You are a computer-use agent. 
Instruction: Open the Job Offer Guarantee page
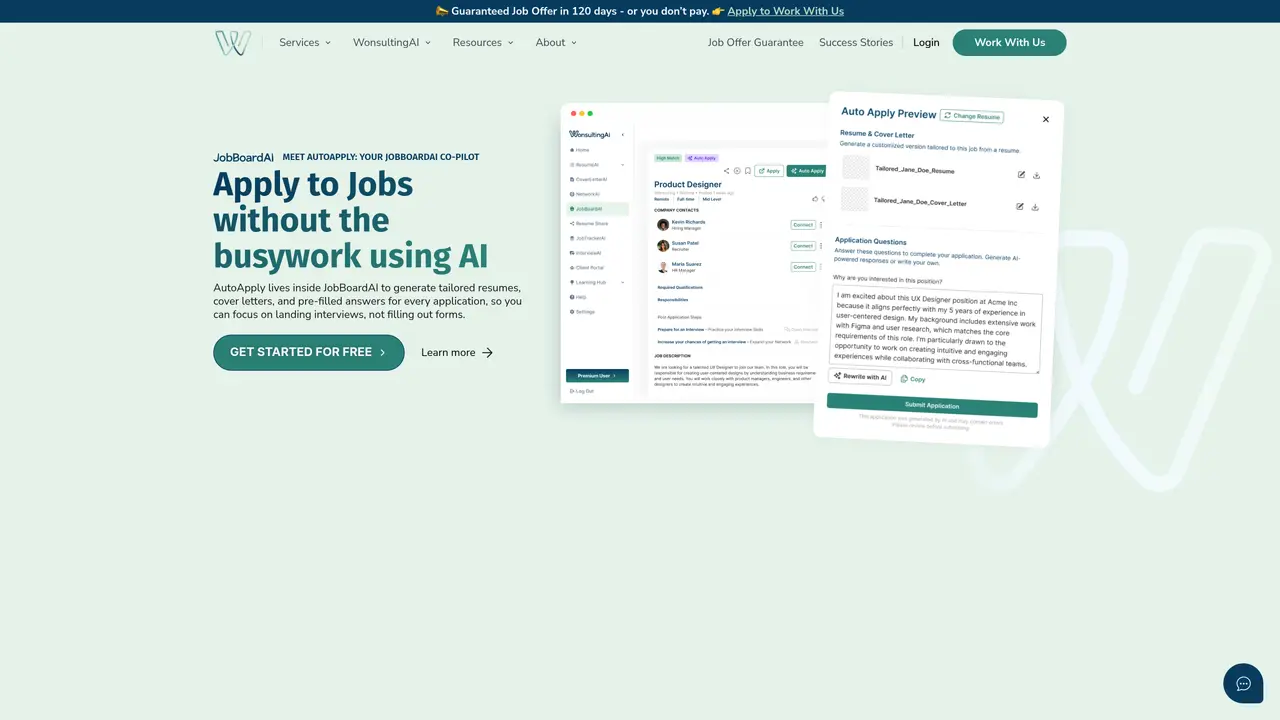point(756,43)
